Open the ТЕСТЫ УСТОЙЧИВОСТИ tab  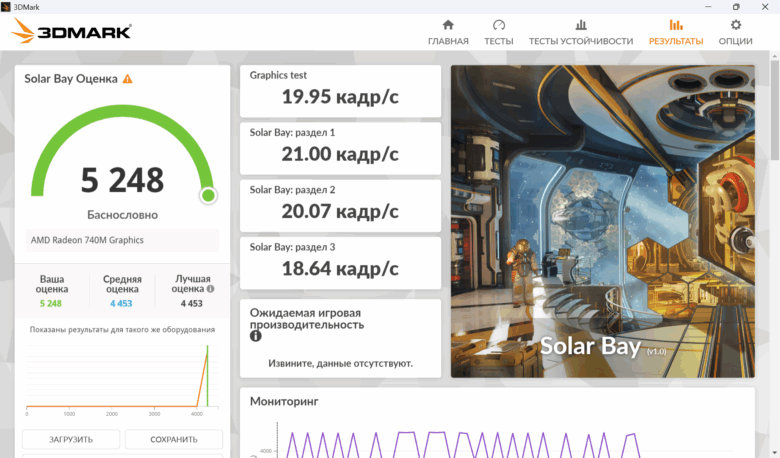(x=581, y=33)
